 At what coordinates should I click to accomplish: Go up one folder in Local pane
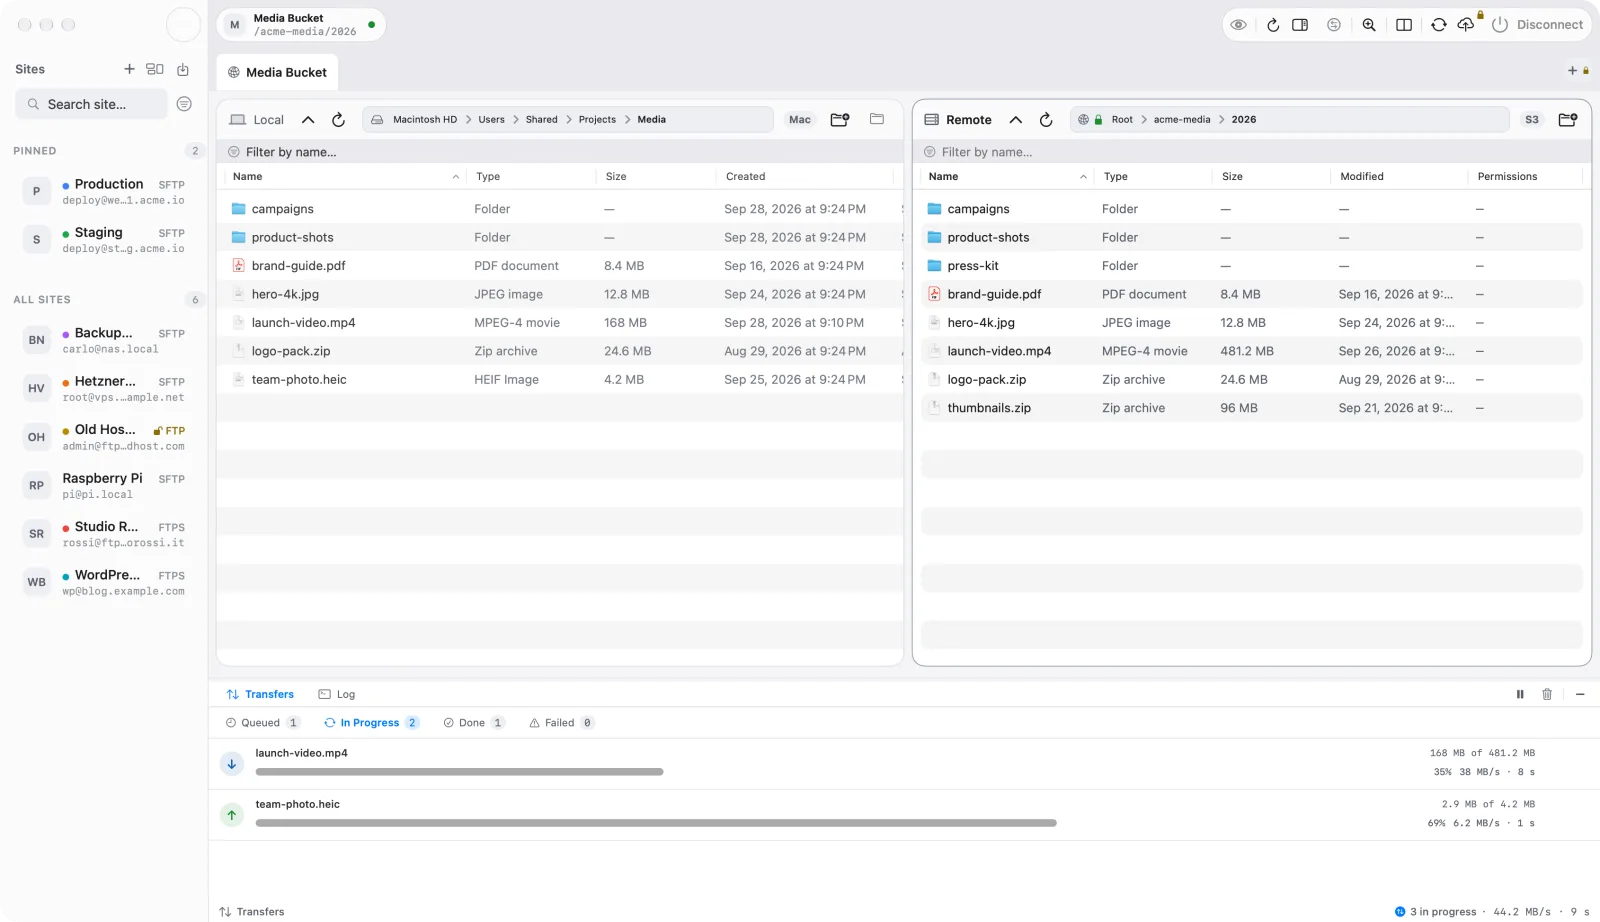click(308, 120)
